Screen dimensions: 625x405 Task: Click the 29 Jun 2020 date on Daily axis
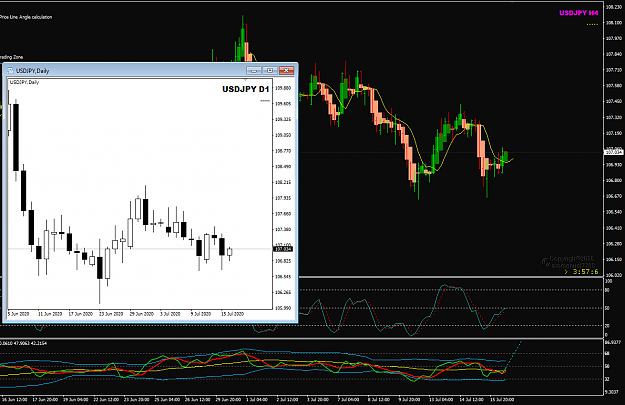pos(142,314)
